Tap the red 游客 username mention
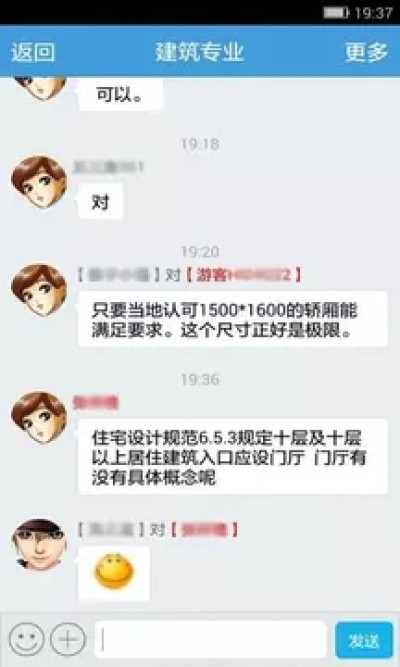 [x=244, y=275]
